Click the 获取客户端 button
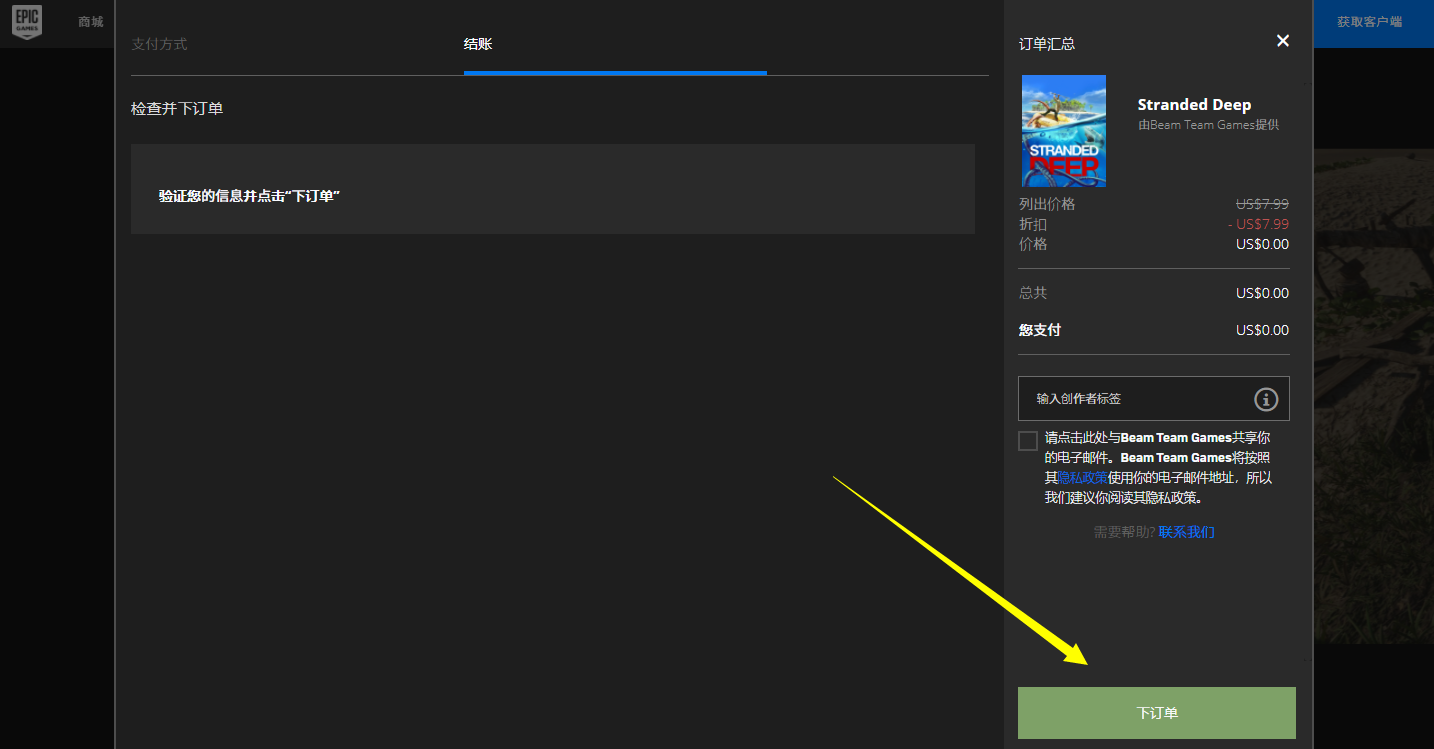The height and width of the screenshot is (749, 1434). (x=1369, y=22)
